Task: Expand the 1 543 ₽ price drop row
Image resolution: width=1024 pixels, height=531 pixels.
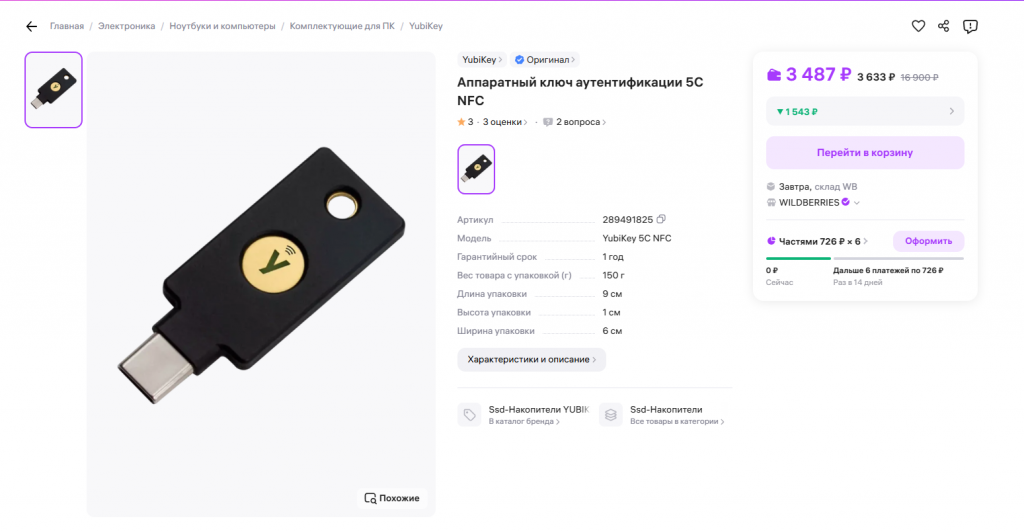Action: tap(865, 112)
